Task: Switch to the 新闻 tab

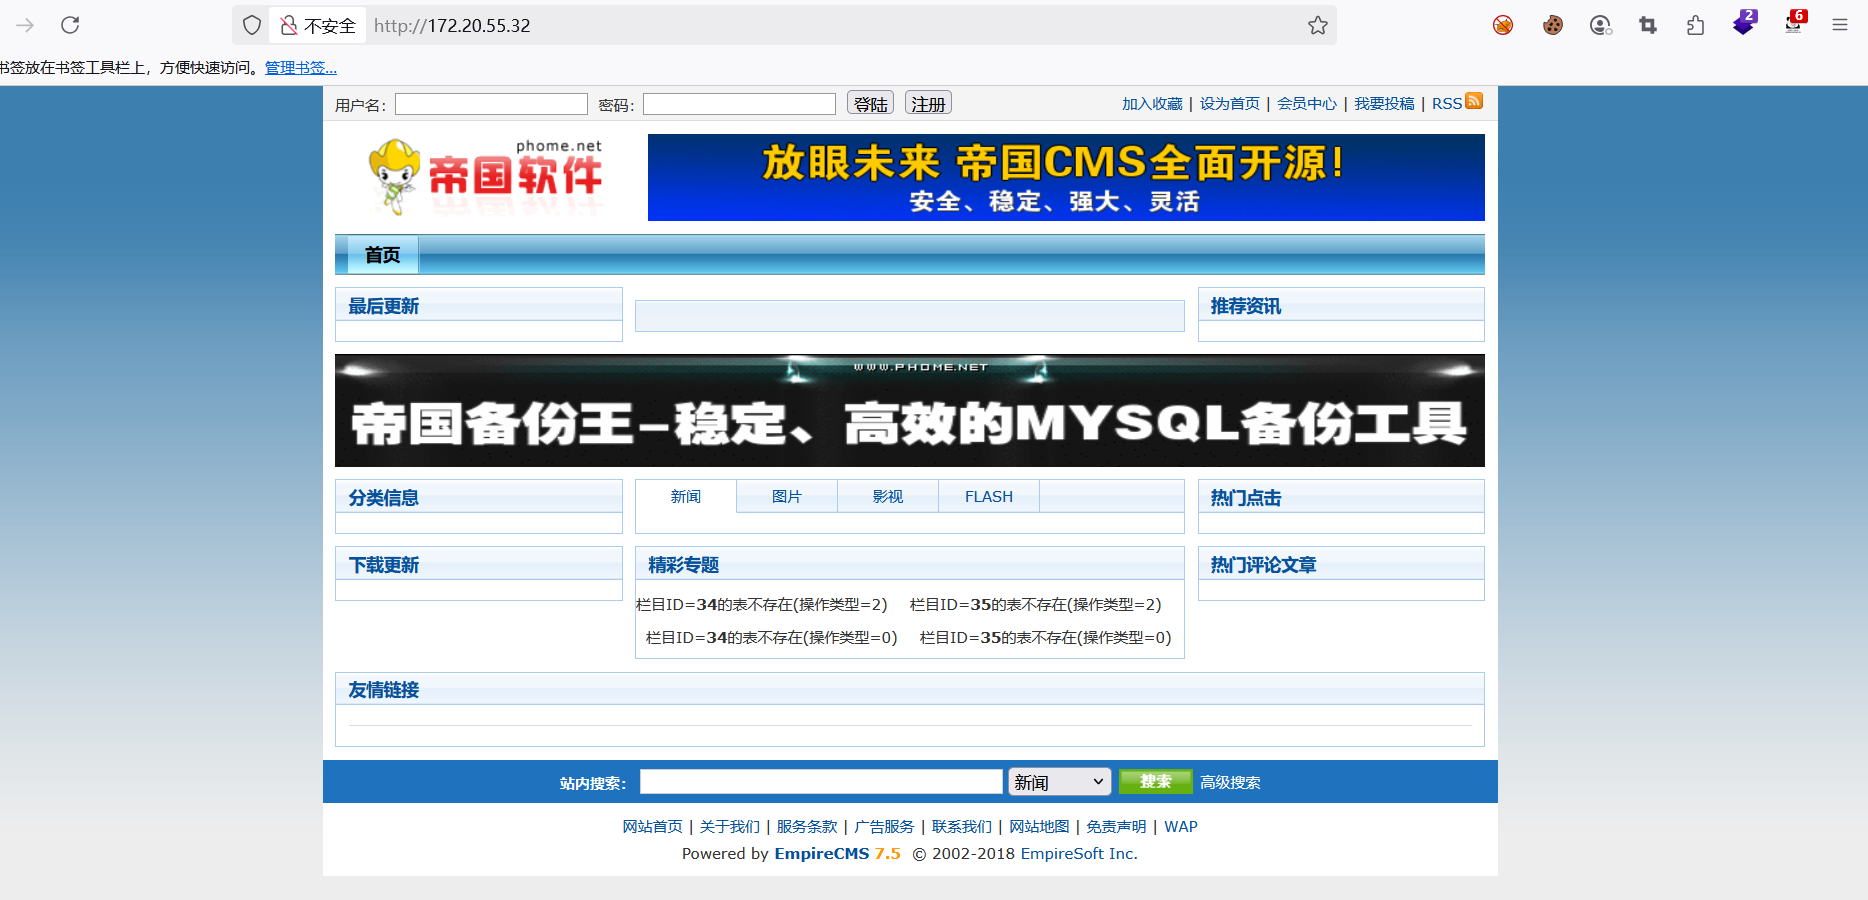Action: [x=686, y=497]
